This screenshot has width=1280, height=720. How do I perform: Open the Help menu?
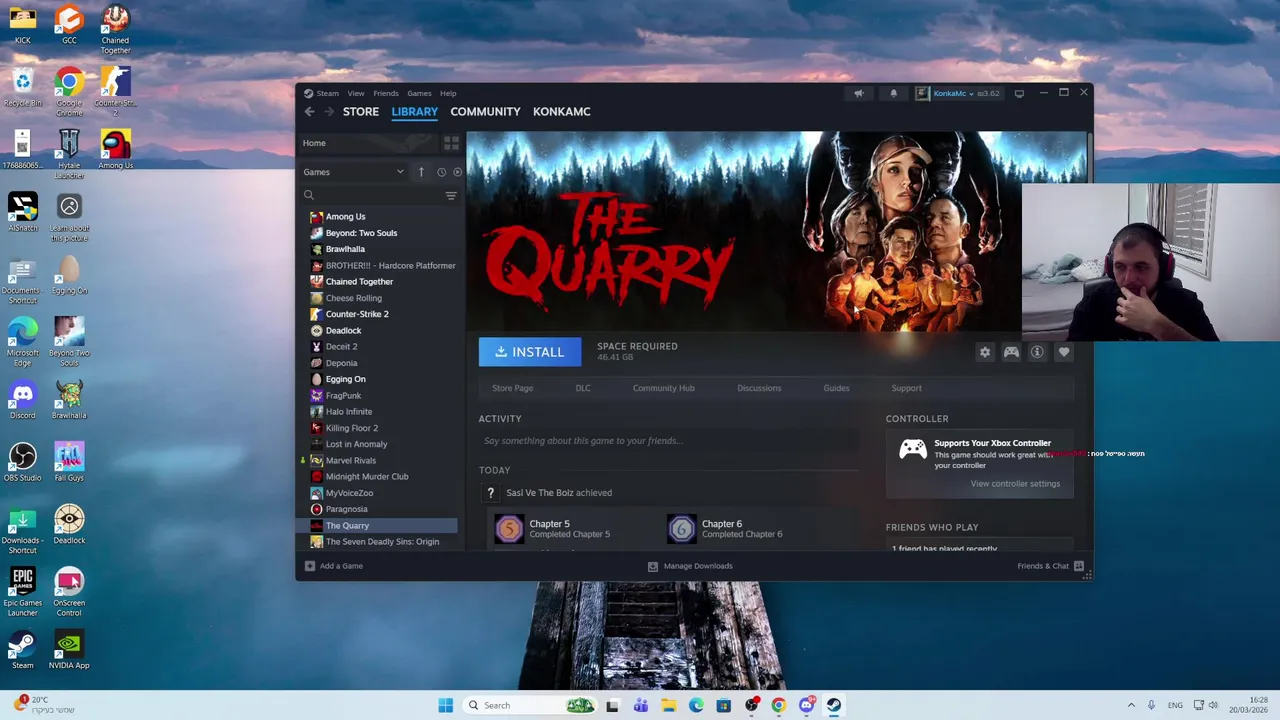448,93
